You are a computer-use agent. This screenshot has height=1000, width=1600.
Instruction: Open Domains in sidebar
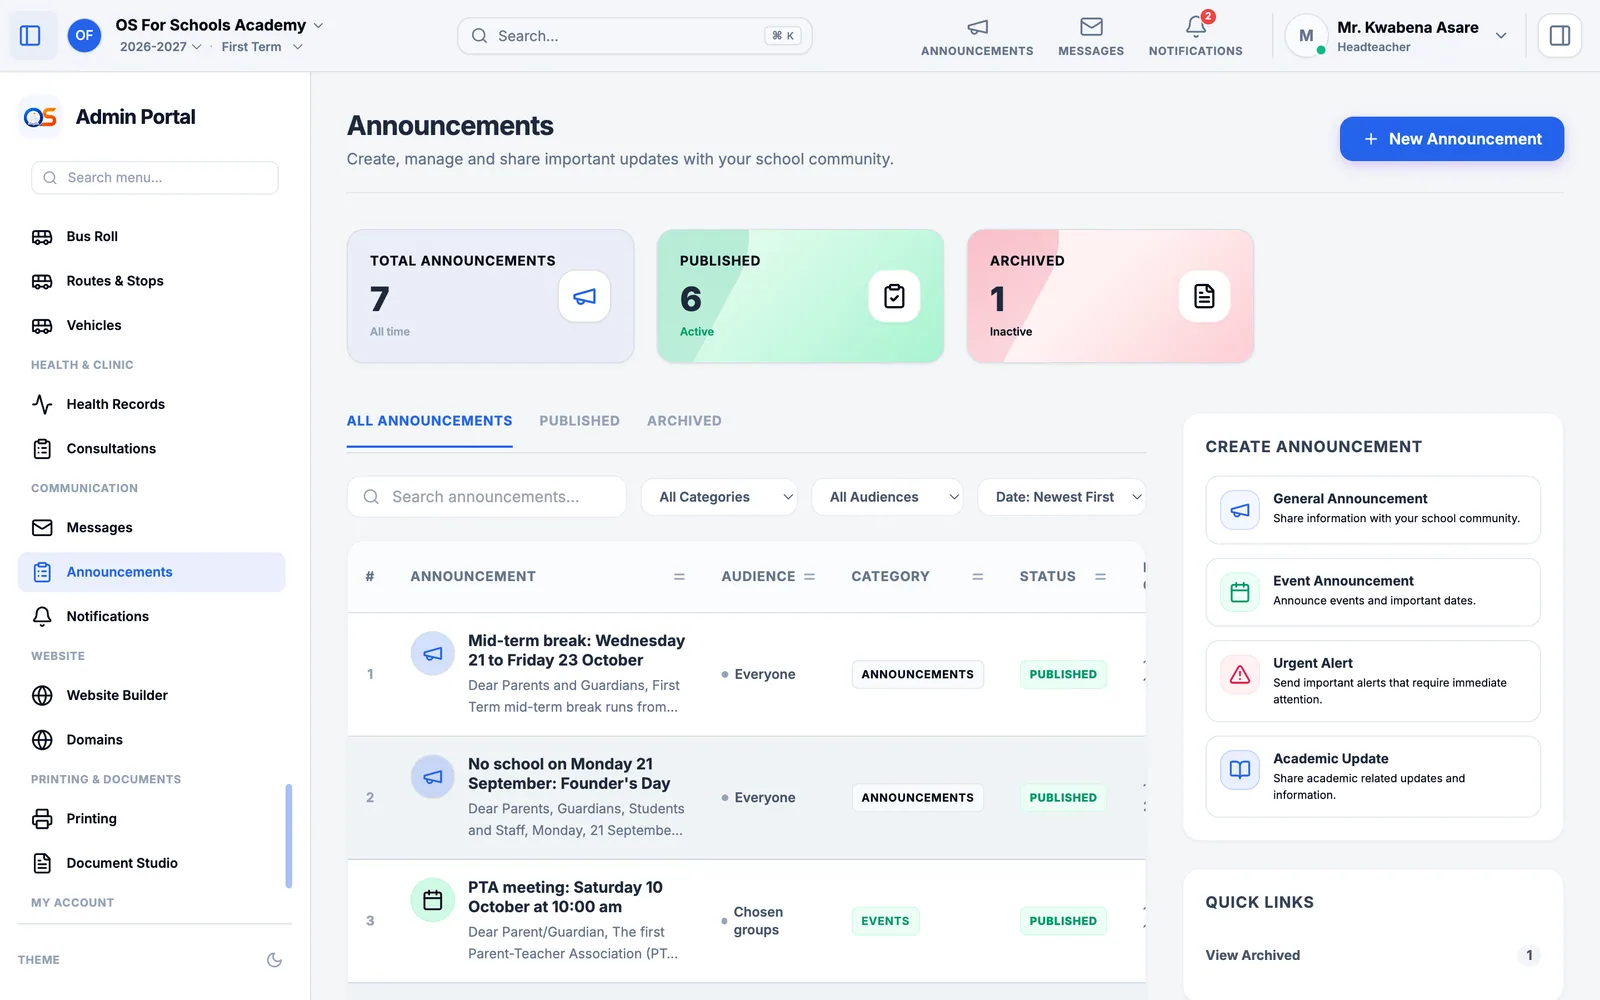point(152,740)
